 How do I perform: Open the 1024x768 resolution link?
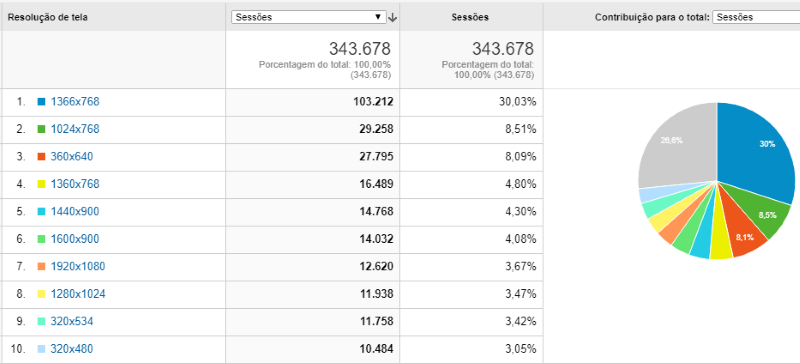pos(75,129)
